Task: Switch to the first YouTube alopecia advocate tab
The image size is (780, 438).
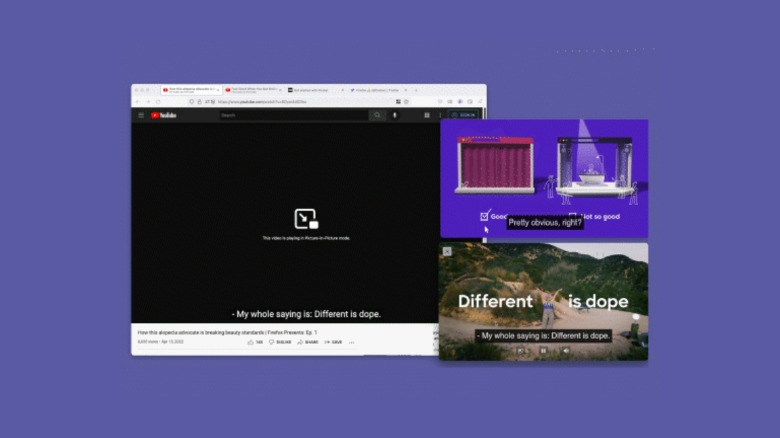Action: 192,90
